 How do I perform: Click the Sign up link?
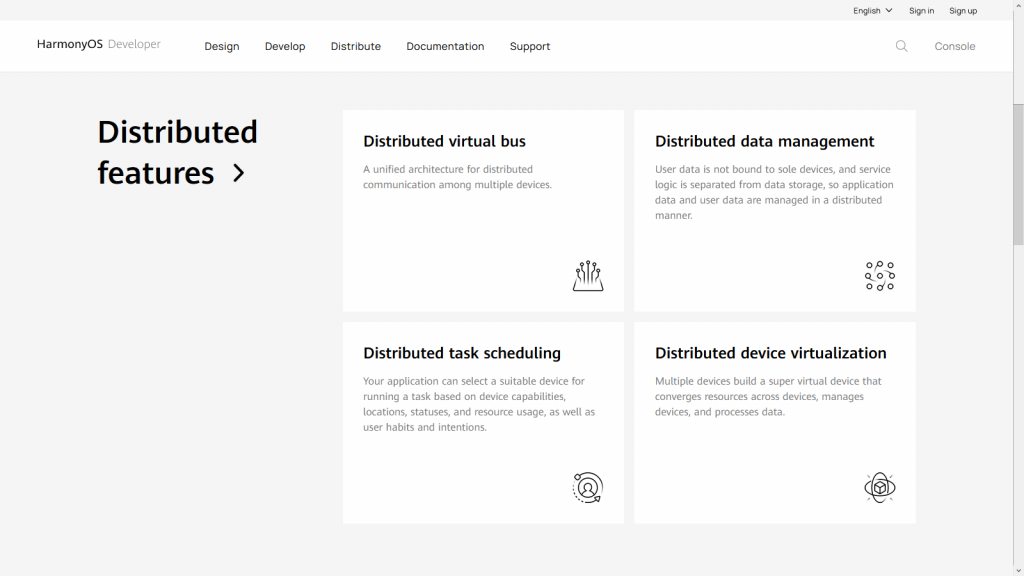tap(963, 10)
